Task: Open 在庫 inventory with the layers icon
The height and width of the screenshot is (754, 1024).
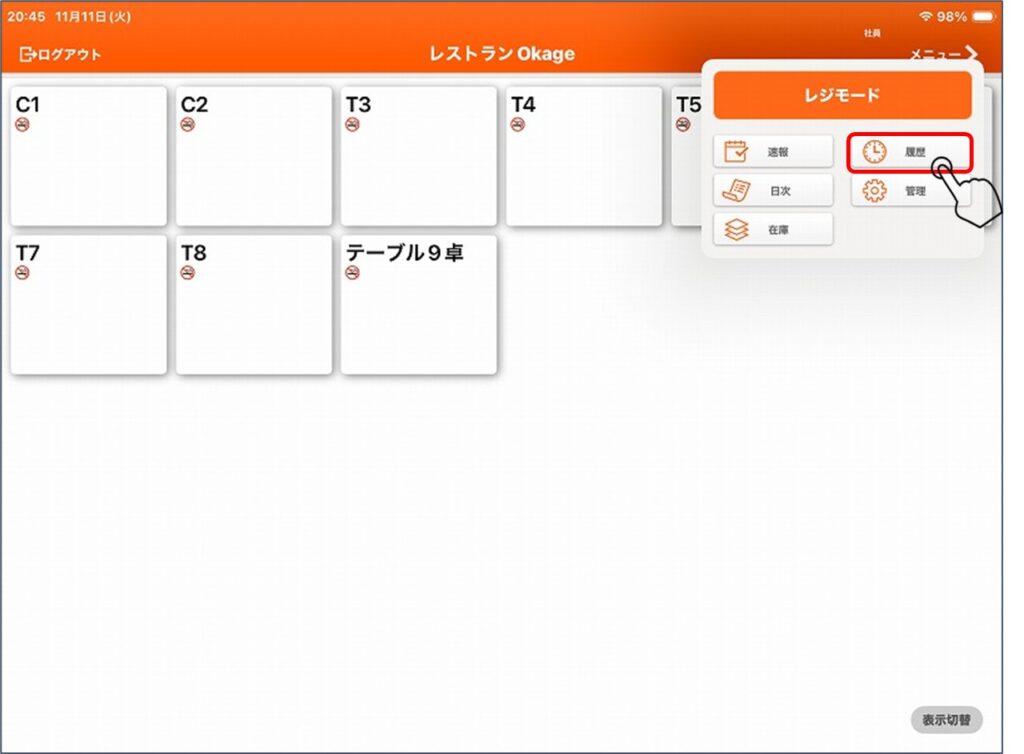Action: (x=773, y=229)
